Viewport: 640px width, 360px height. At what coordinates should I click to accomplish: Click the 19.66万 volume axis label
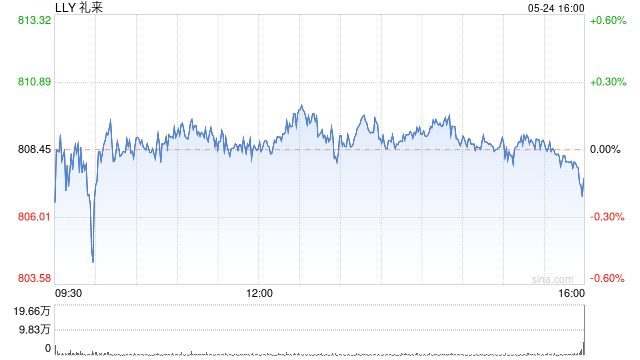32,311
